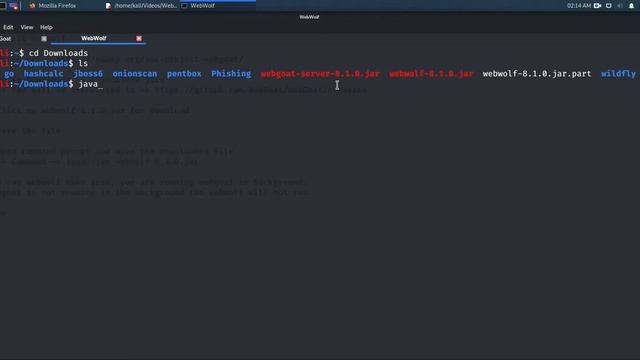Click the go directory name

(x=9, y=74)
